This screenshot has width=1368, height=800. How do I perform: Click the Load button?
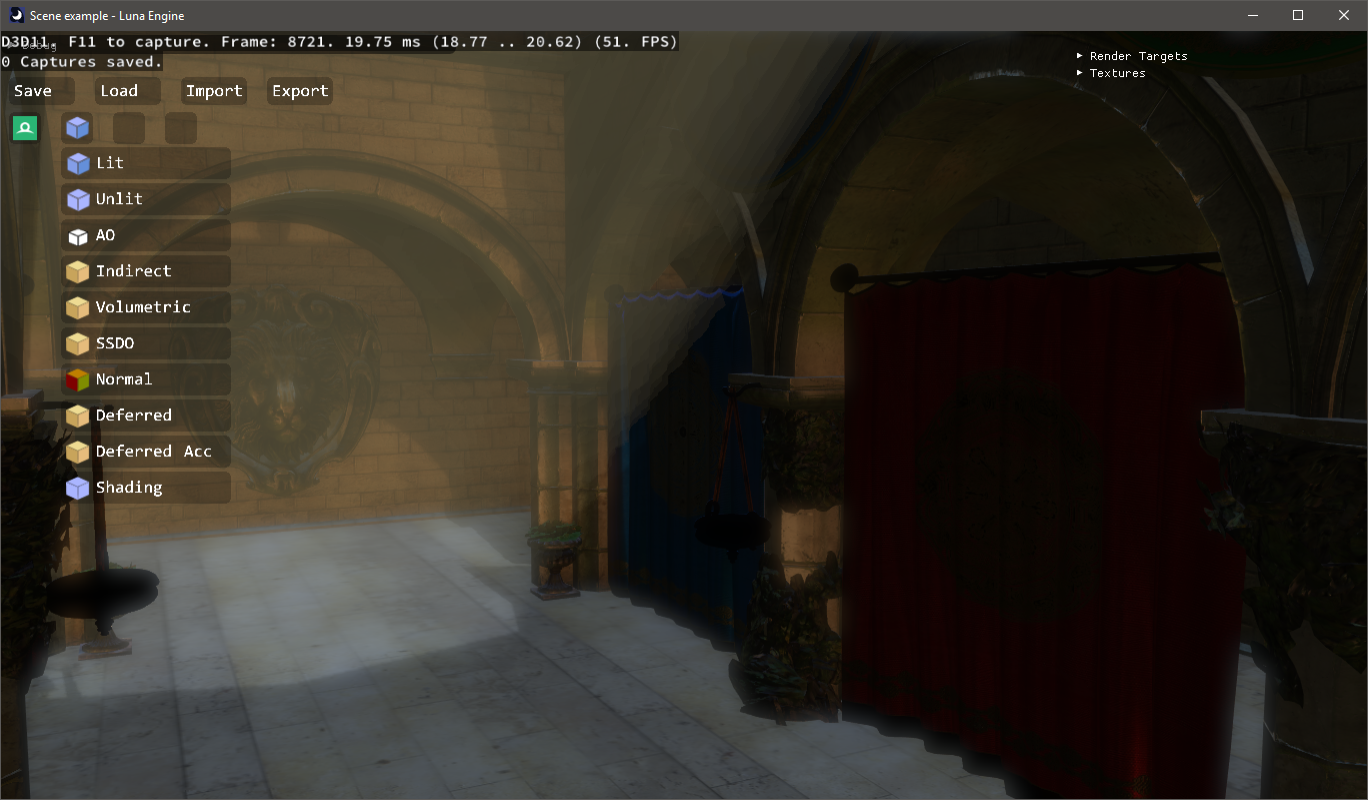[128, 91]
